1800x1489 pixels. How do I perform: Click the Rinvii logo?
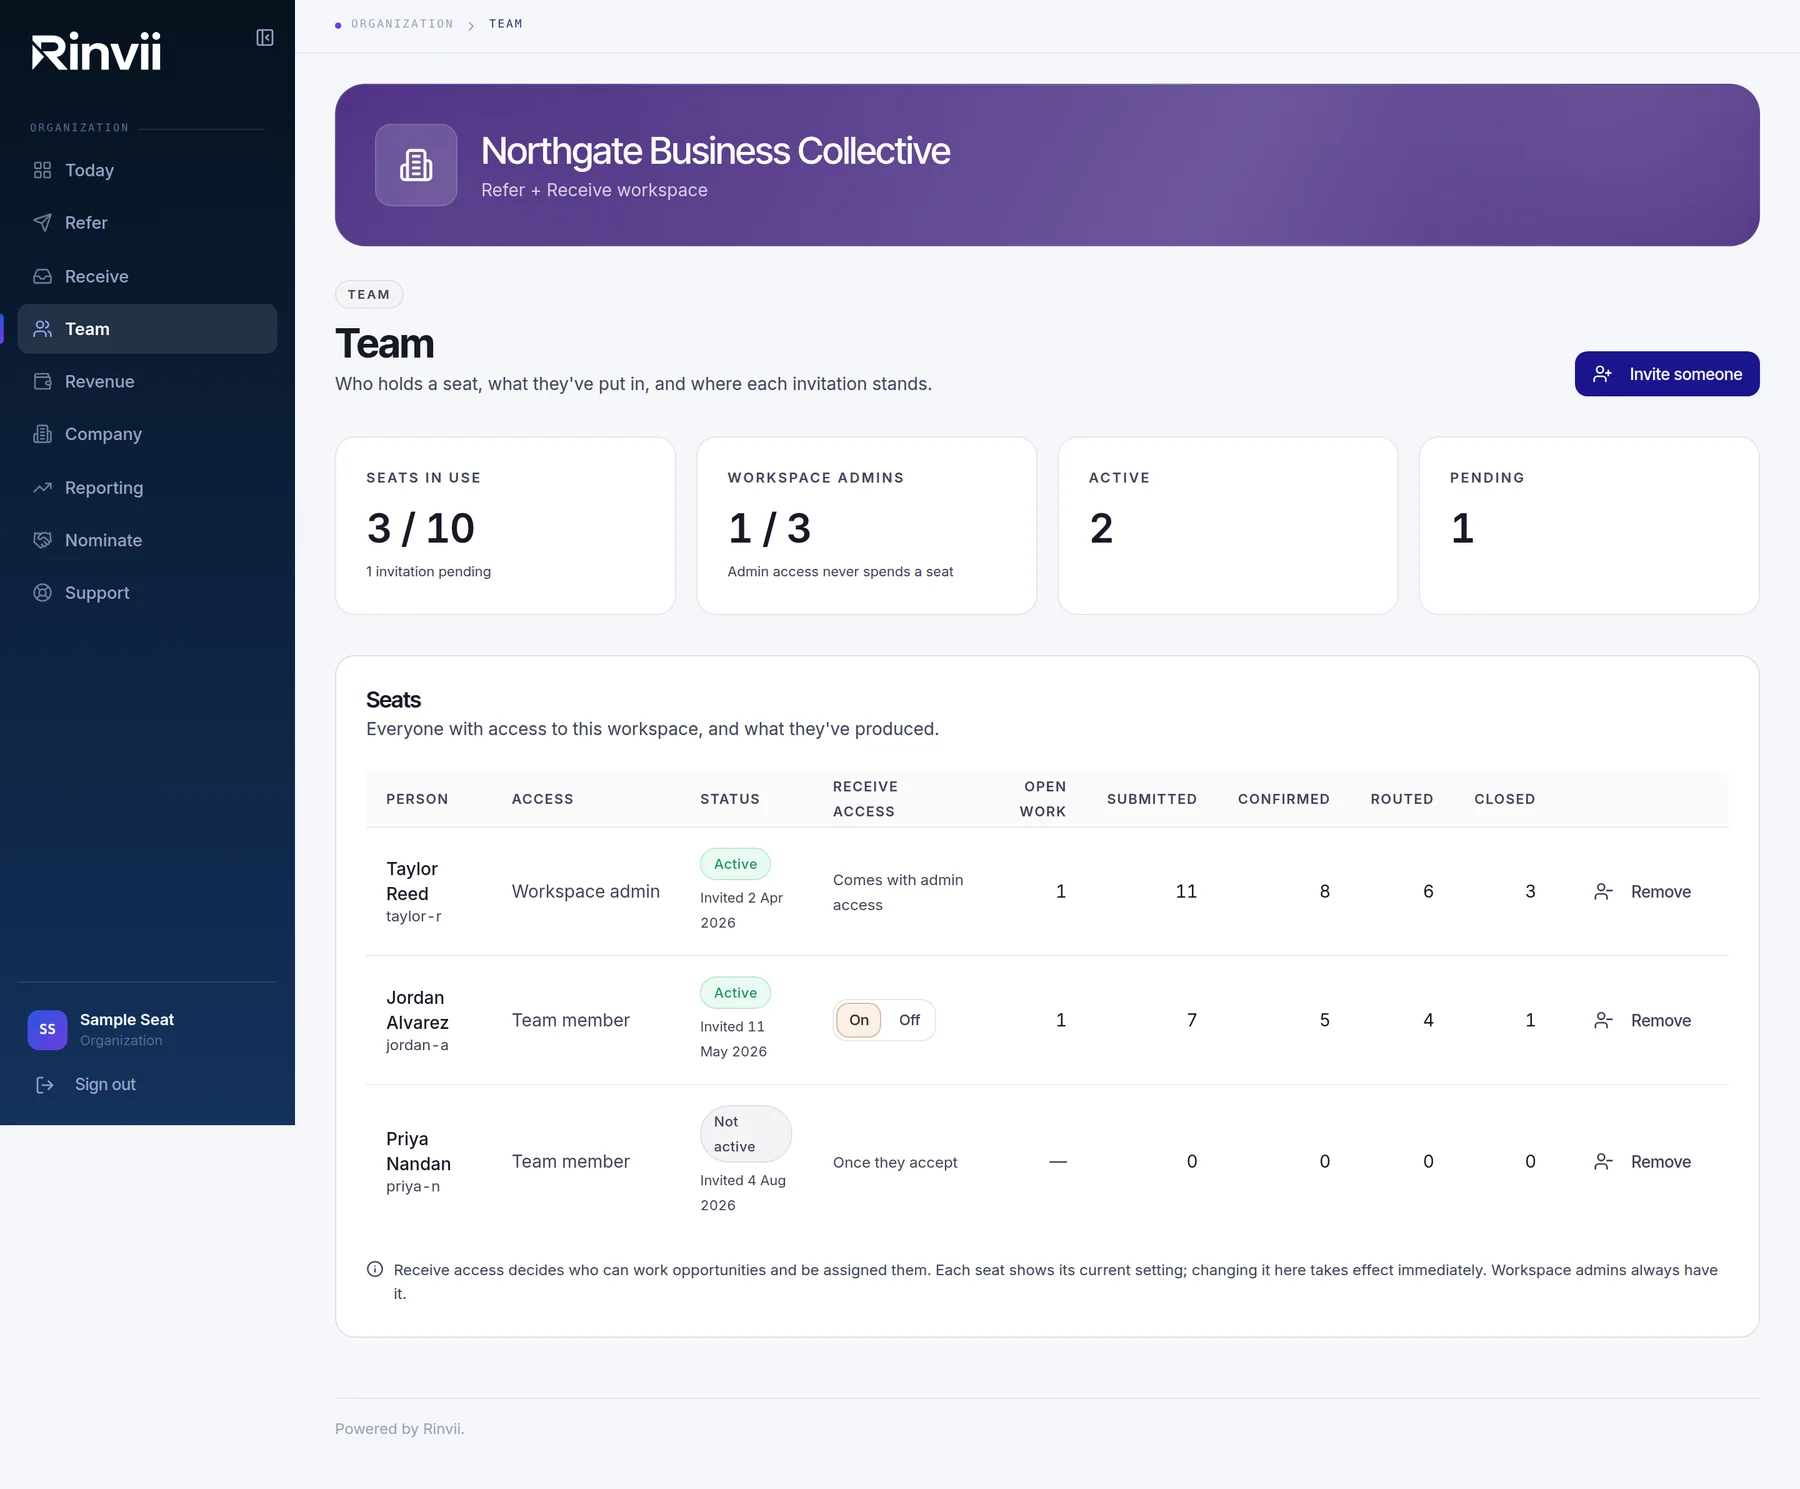pos(96,52)
